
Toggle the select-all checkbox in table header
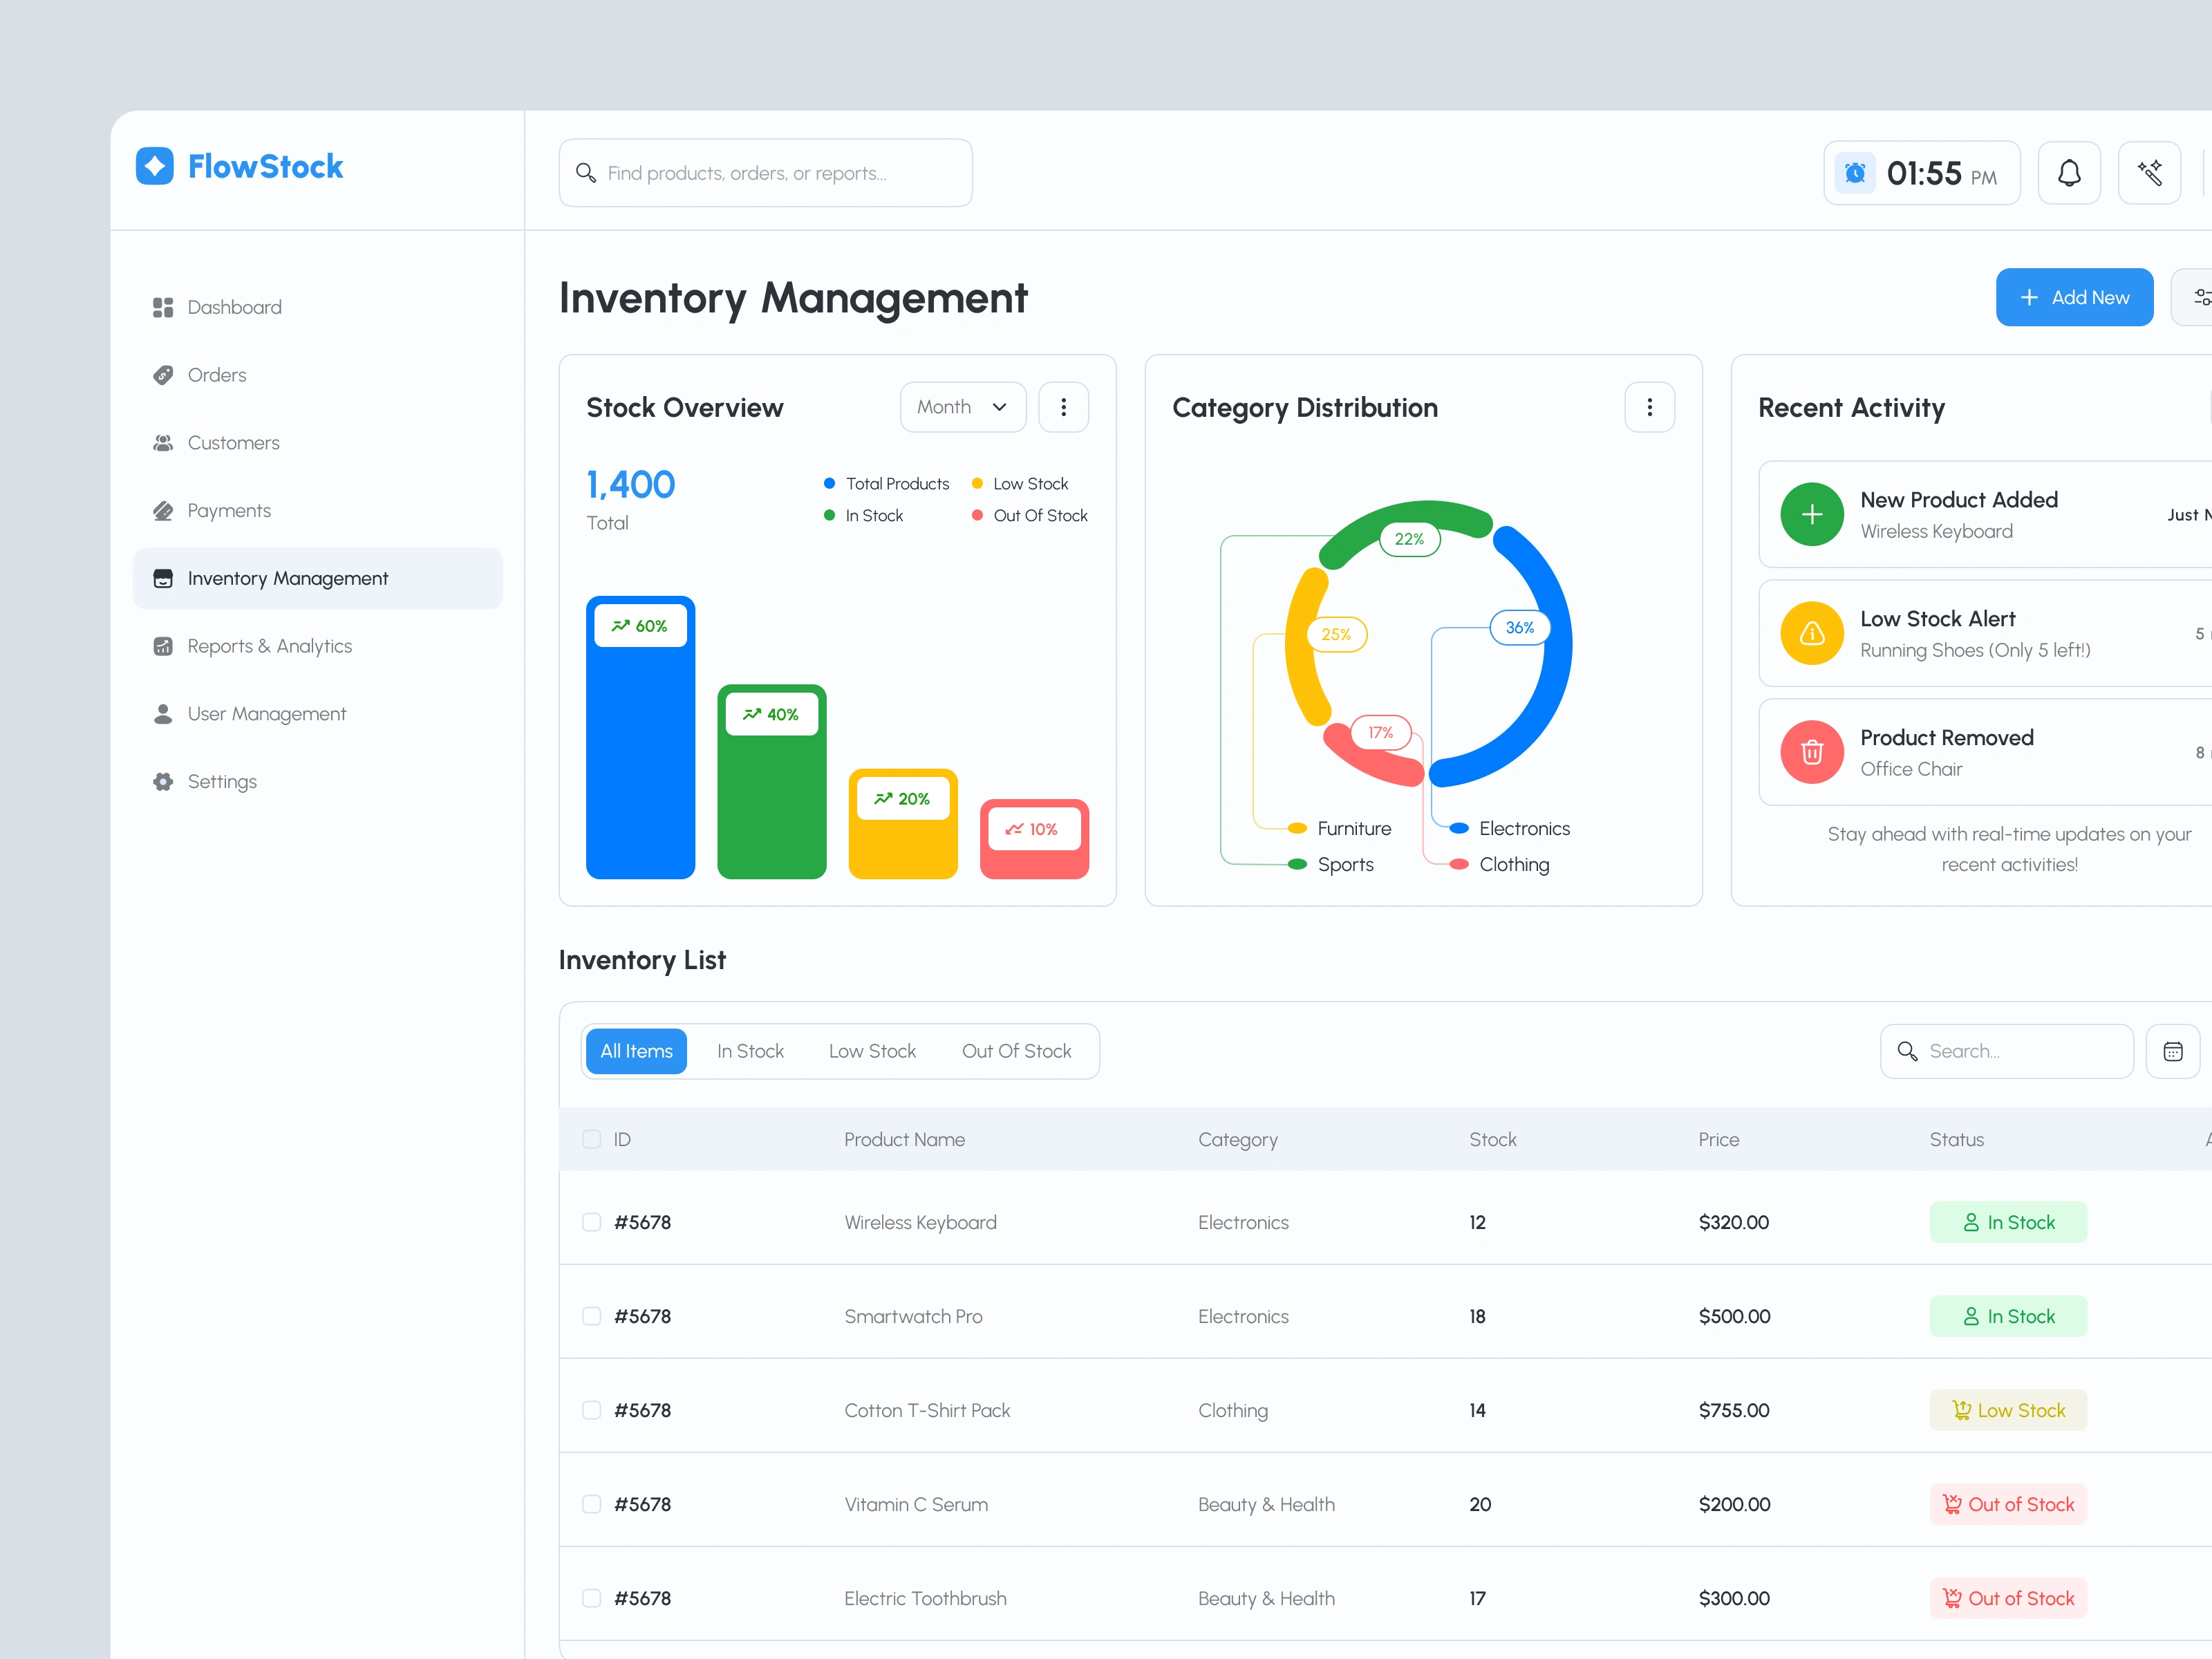tap(591, 1139)
